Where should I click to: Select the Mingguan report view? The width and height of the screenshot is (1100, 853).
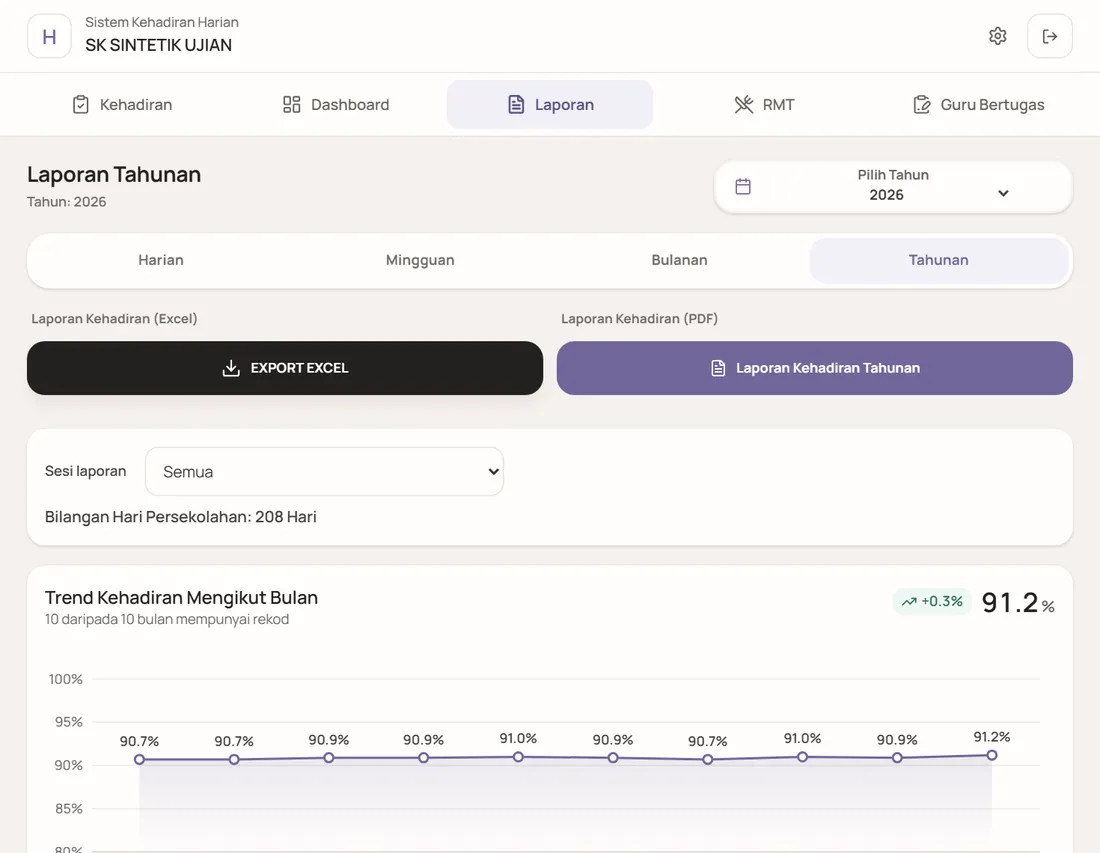(420, 260)
